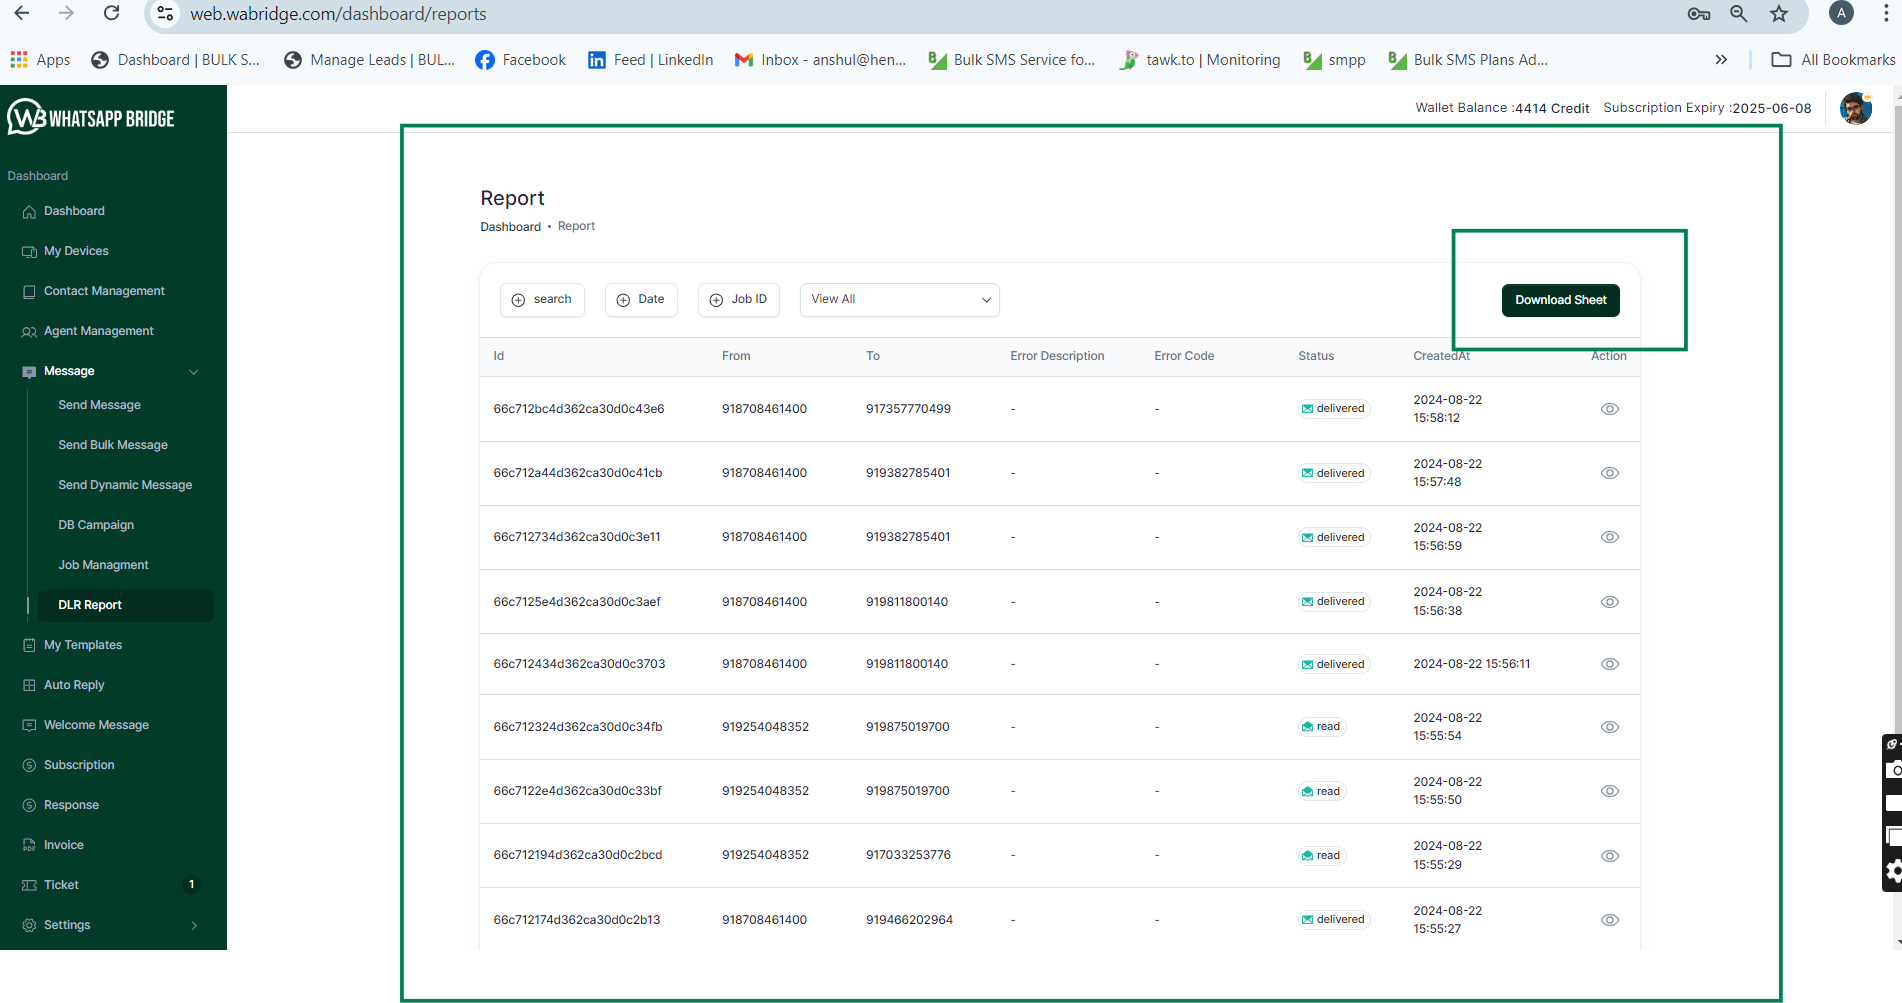Open DB Campaign page
This screenshot has width=1902, height=1003.
tap(96, 525)
